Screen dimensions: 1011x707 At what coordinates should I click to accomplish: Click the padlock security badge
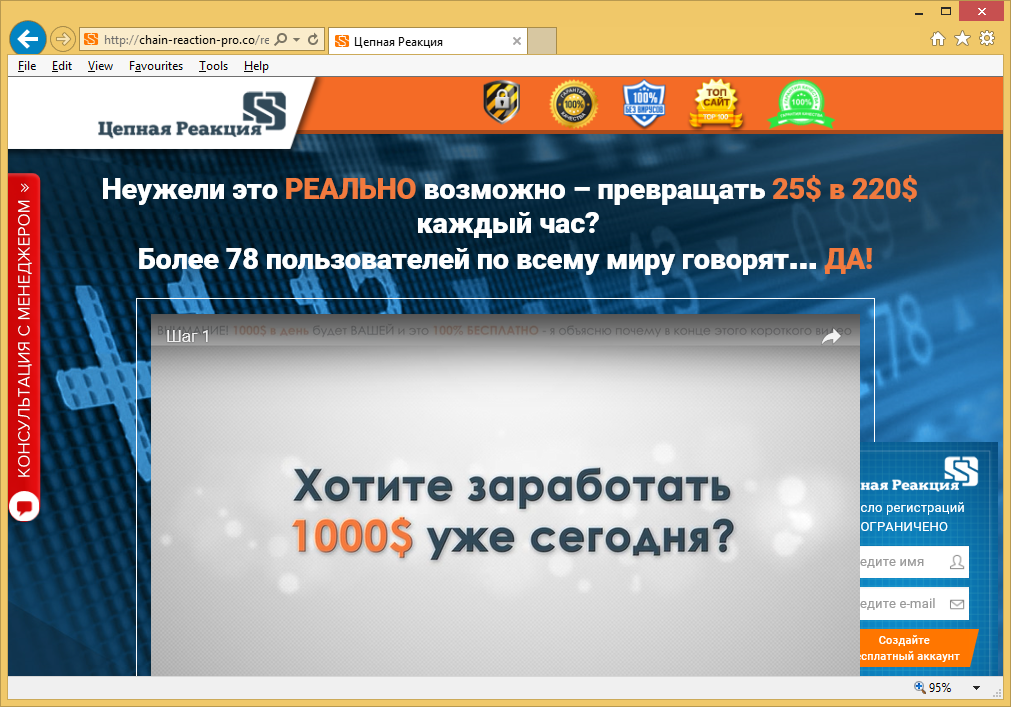point(501,102)
